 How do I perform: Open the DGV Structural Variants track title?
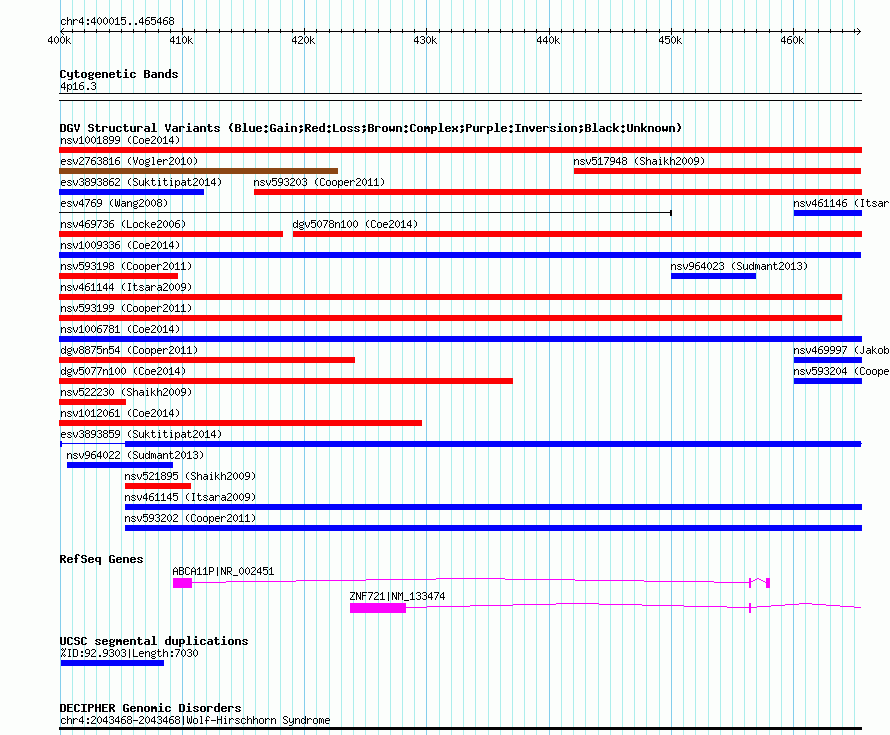(371, 128)
